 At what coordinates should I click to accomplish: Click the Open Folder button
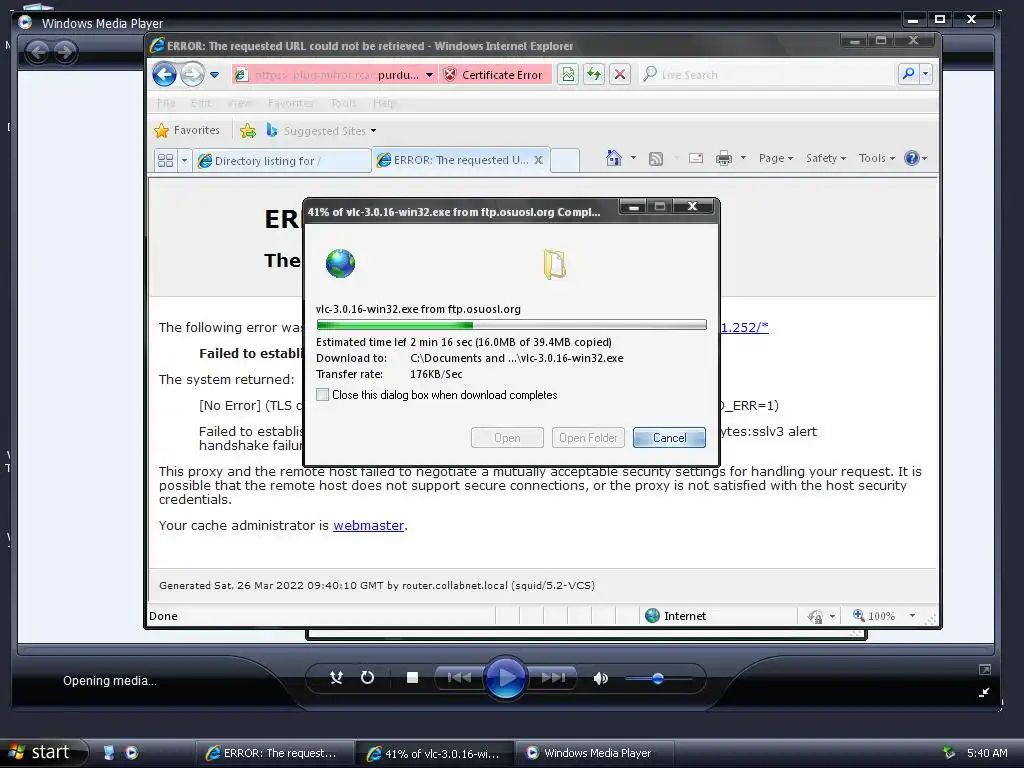(588, 438)
